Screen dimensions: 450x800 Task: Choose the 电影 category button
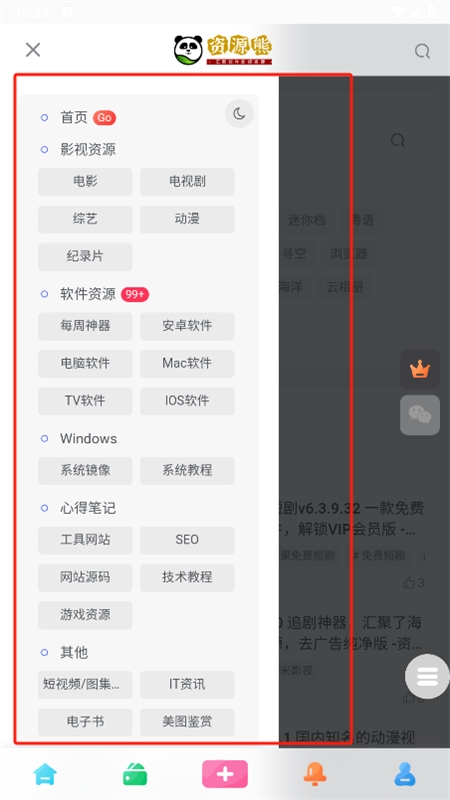point(85,182)
